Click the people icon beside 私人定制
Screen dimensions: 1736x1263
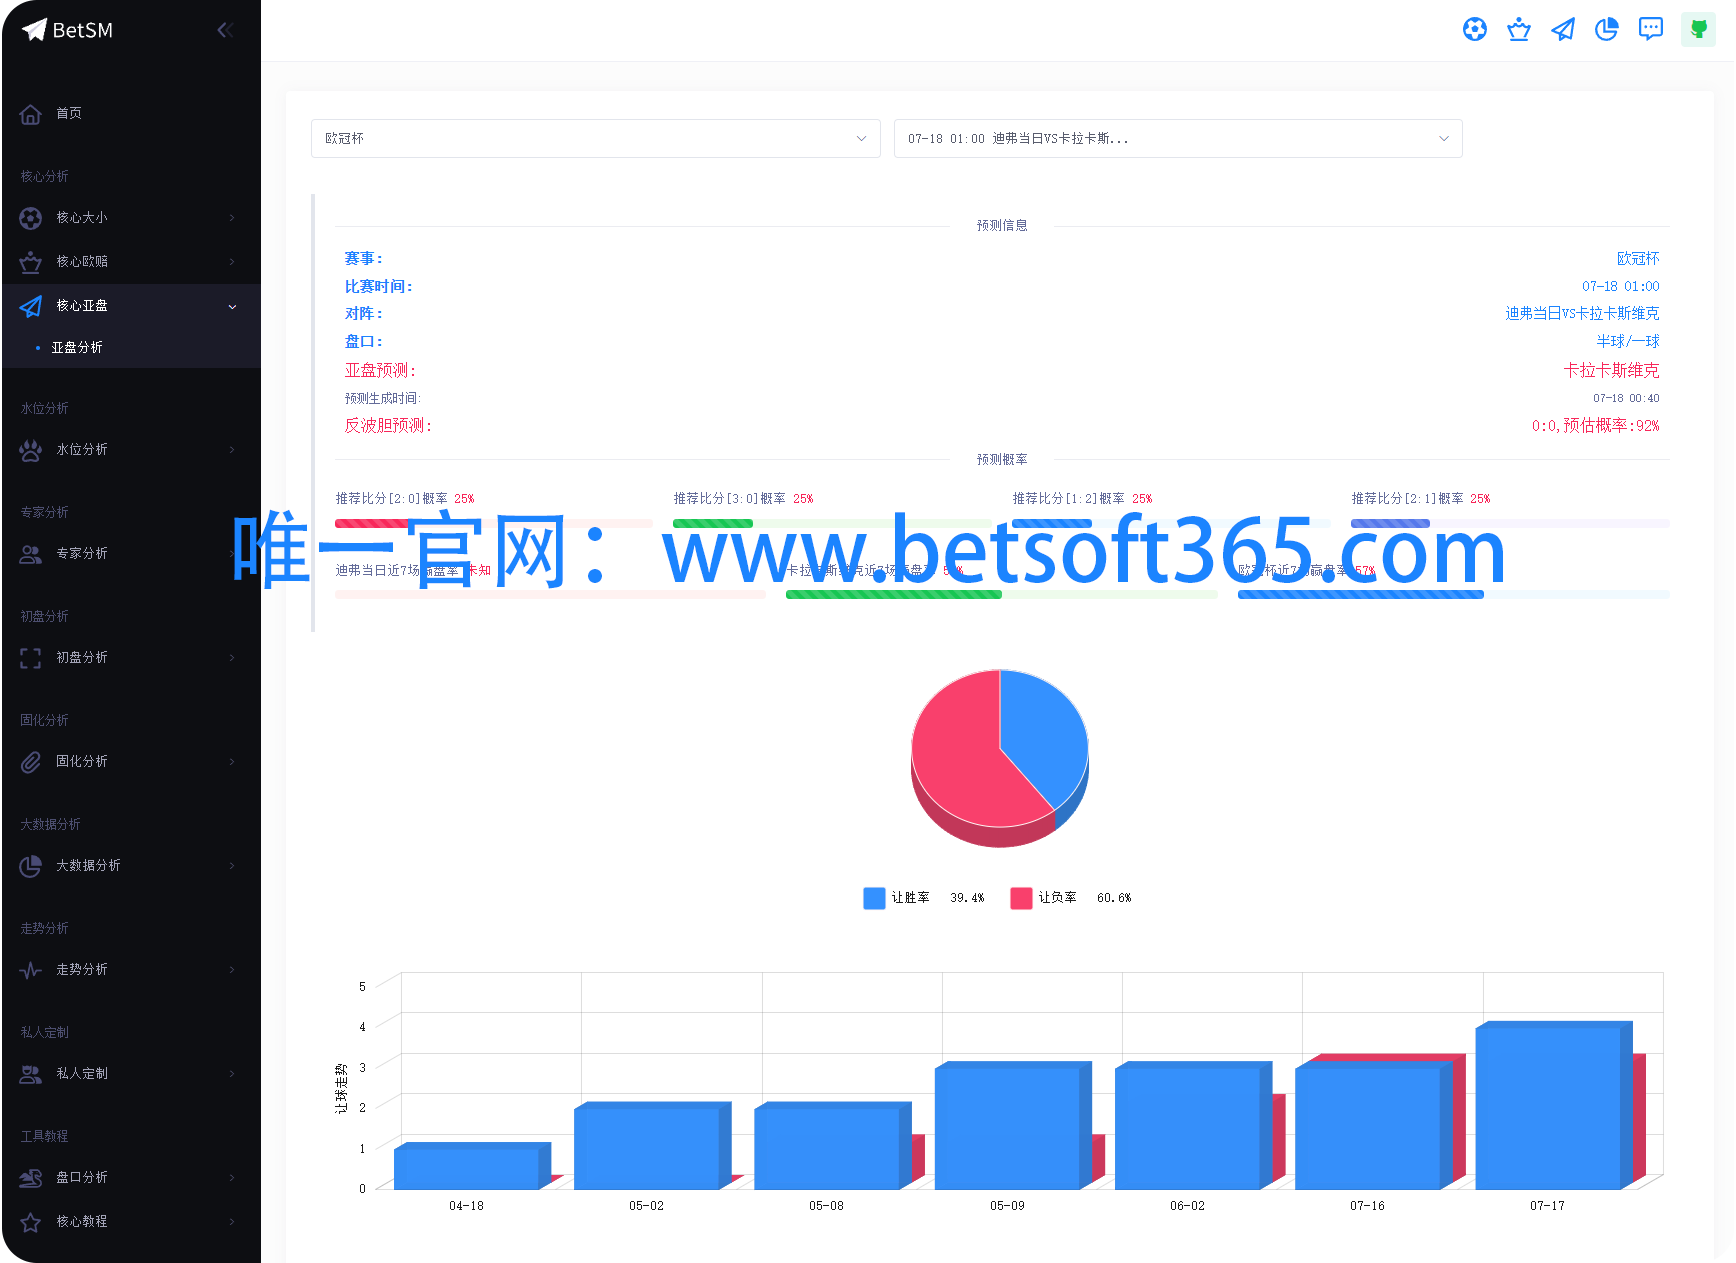point(31,1074)
